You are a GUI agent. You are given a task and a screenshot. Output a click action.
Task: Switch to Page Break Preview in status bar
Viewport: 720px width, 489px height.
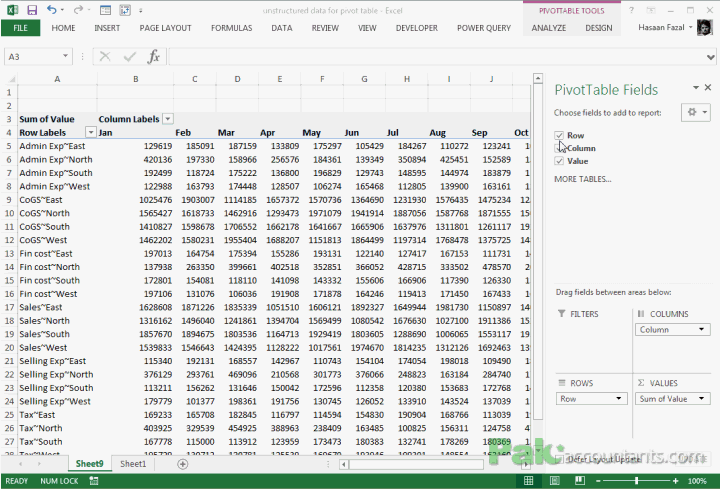click(579, 481)
